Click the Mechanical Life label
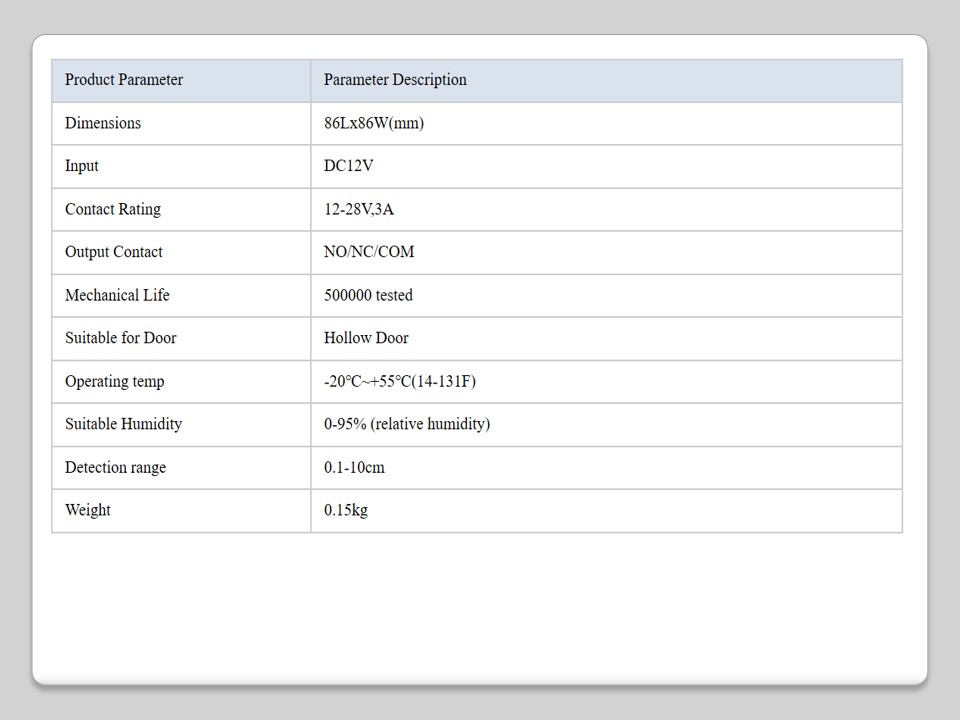 [117, 295]
